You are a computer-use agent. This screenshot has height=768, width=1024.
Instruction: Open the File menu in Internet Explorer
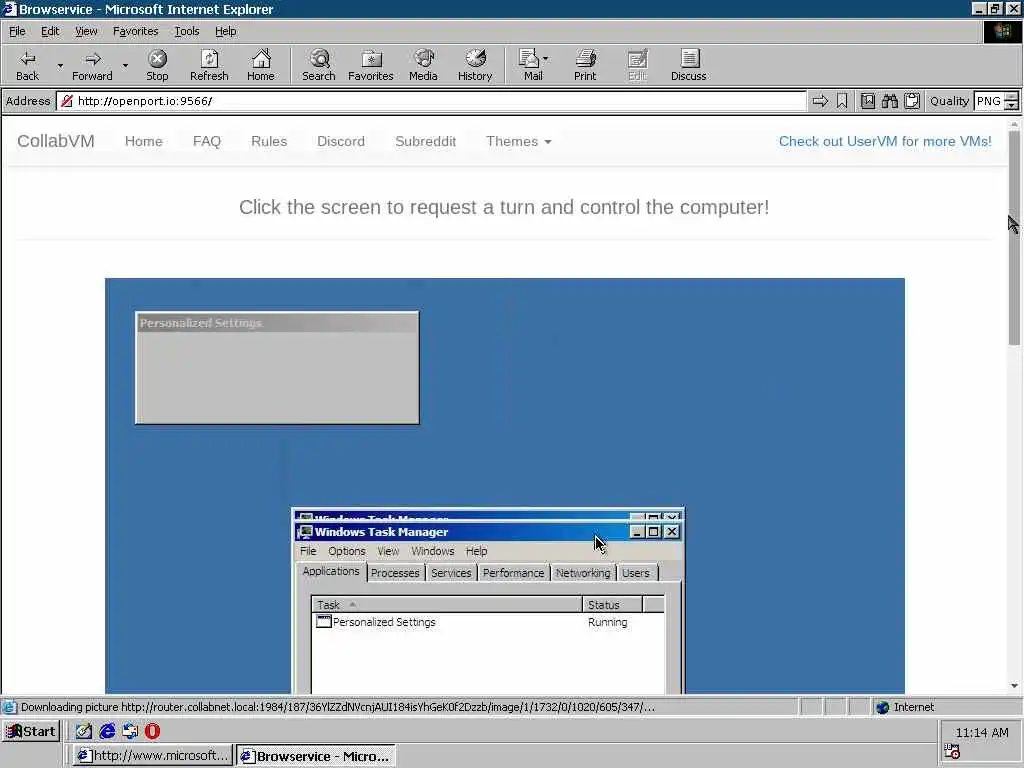(x=17, y=31)
